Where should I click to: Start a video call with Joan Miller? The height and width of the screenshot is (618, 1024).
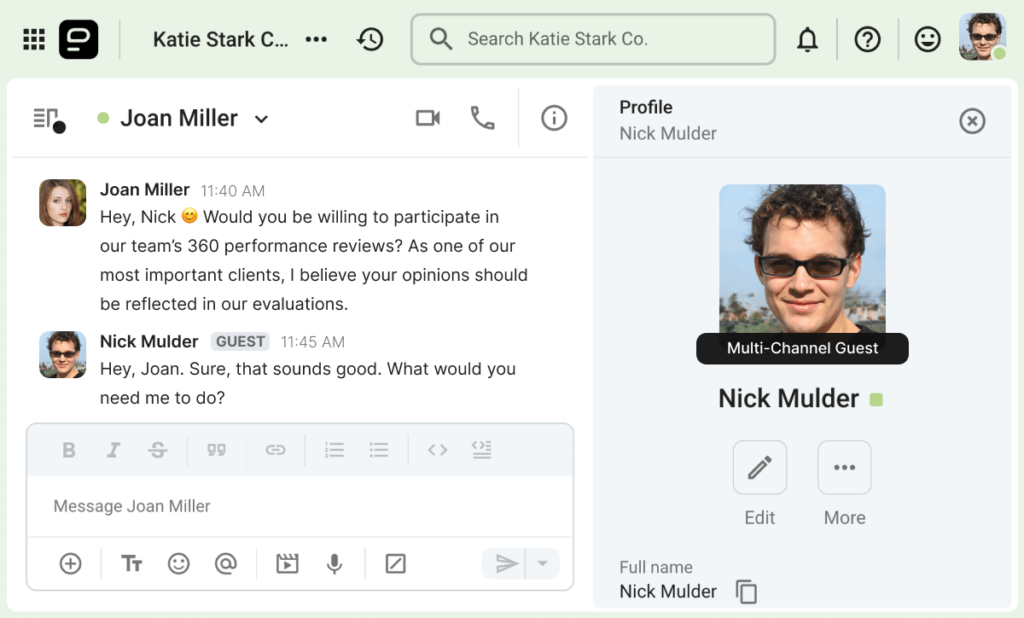click(428, 118)
